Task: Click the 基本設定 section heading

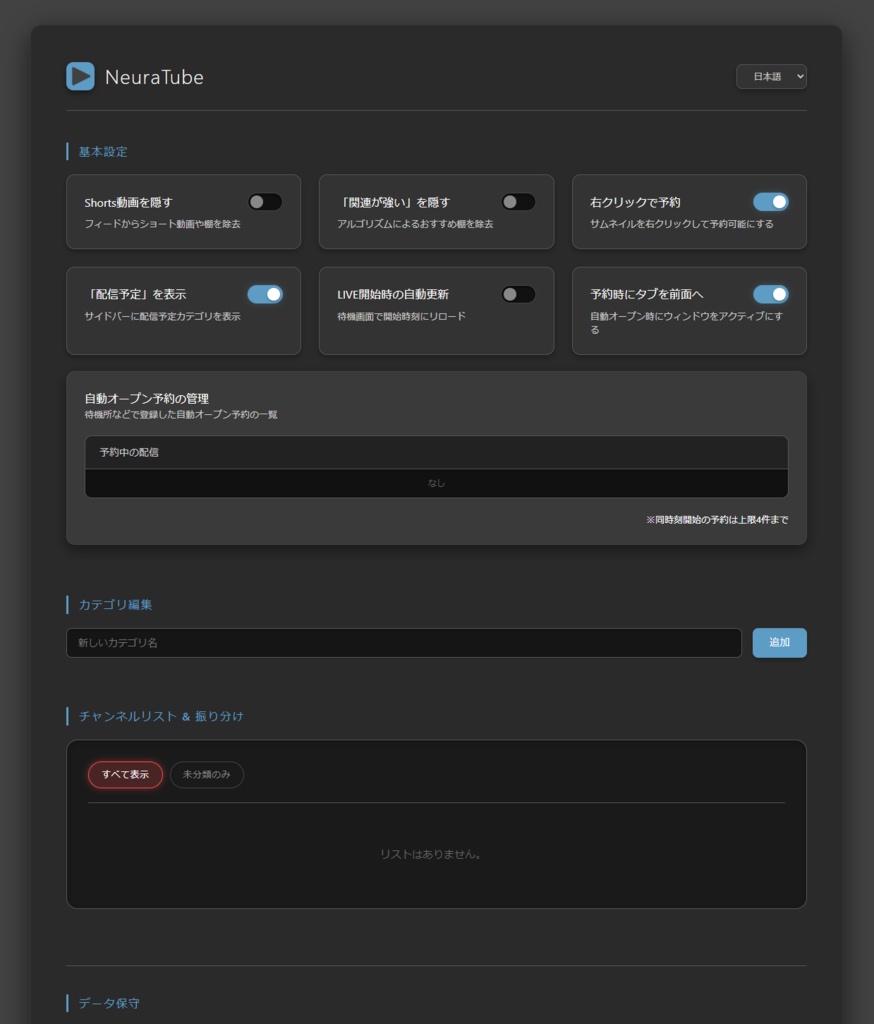Action: (x=103, y=152)
